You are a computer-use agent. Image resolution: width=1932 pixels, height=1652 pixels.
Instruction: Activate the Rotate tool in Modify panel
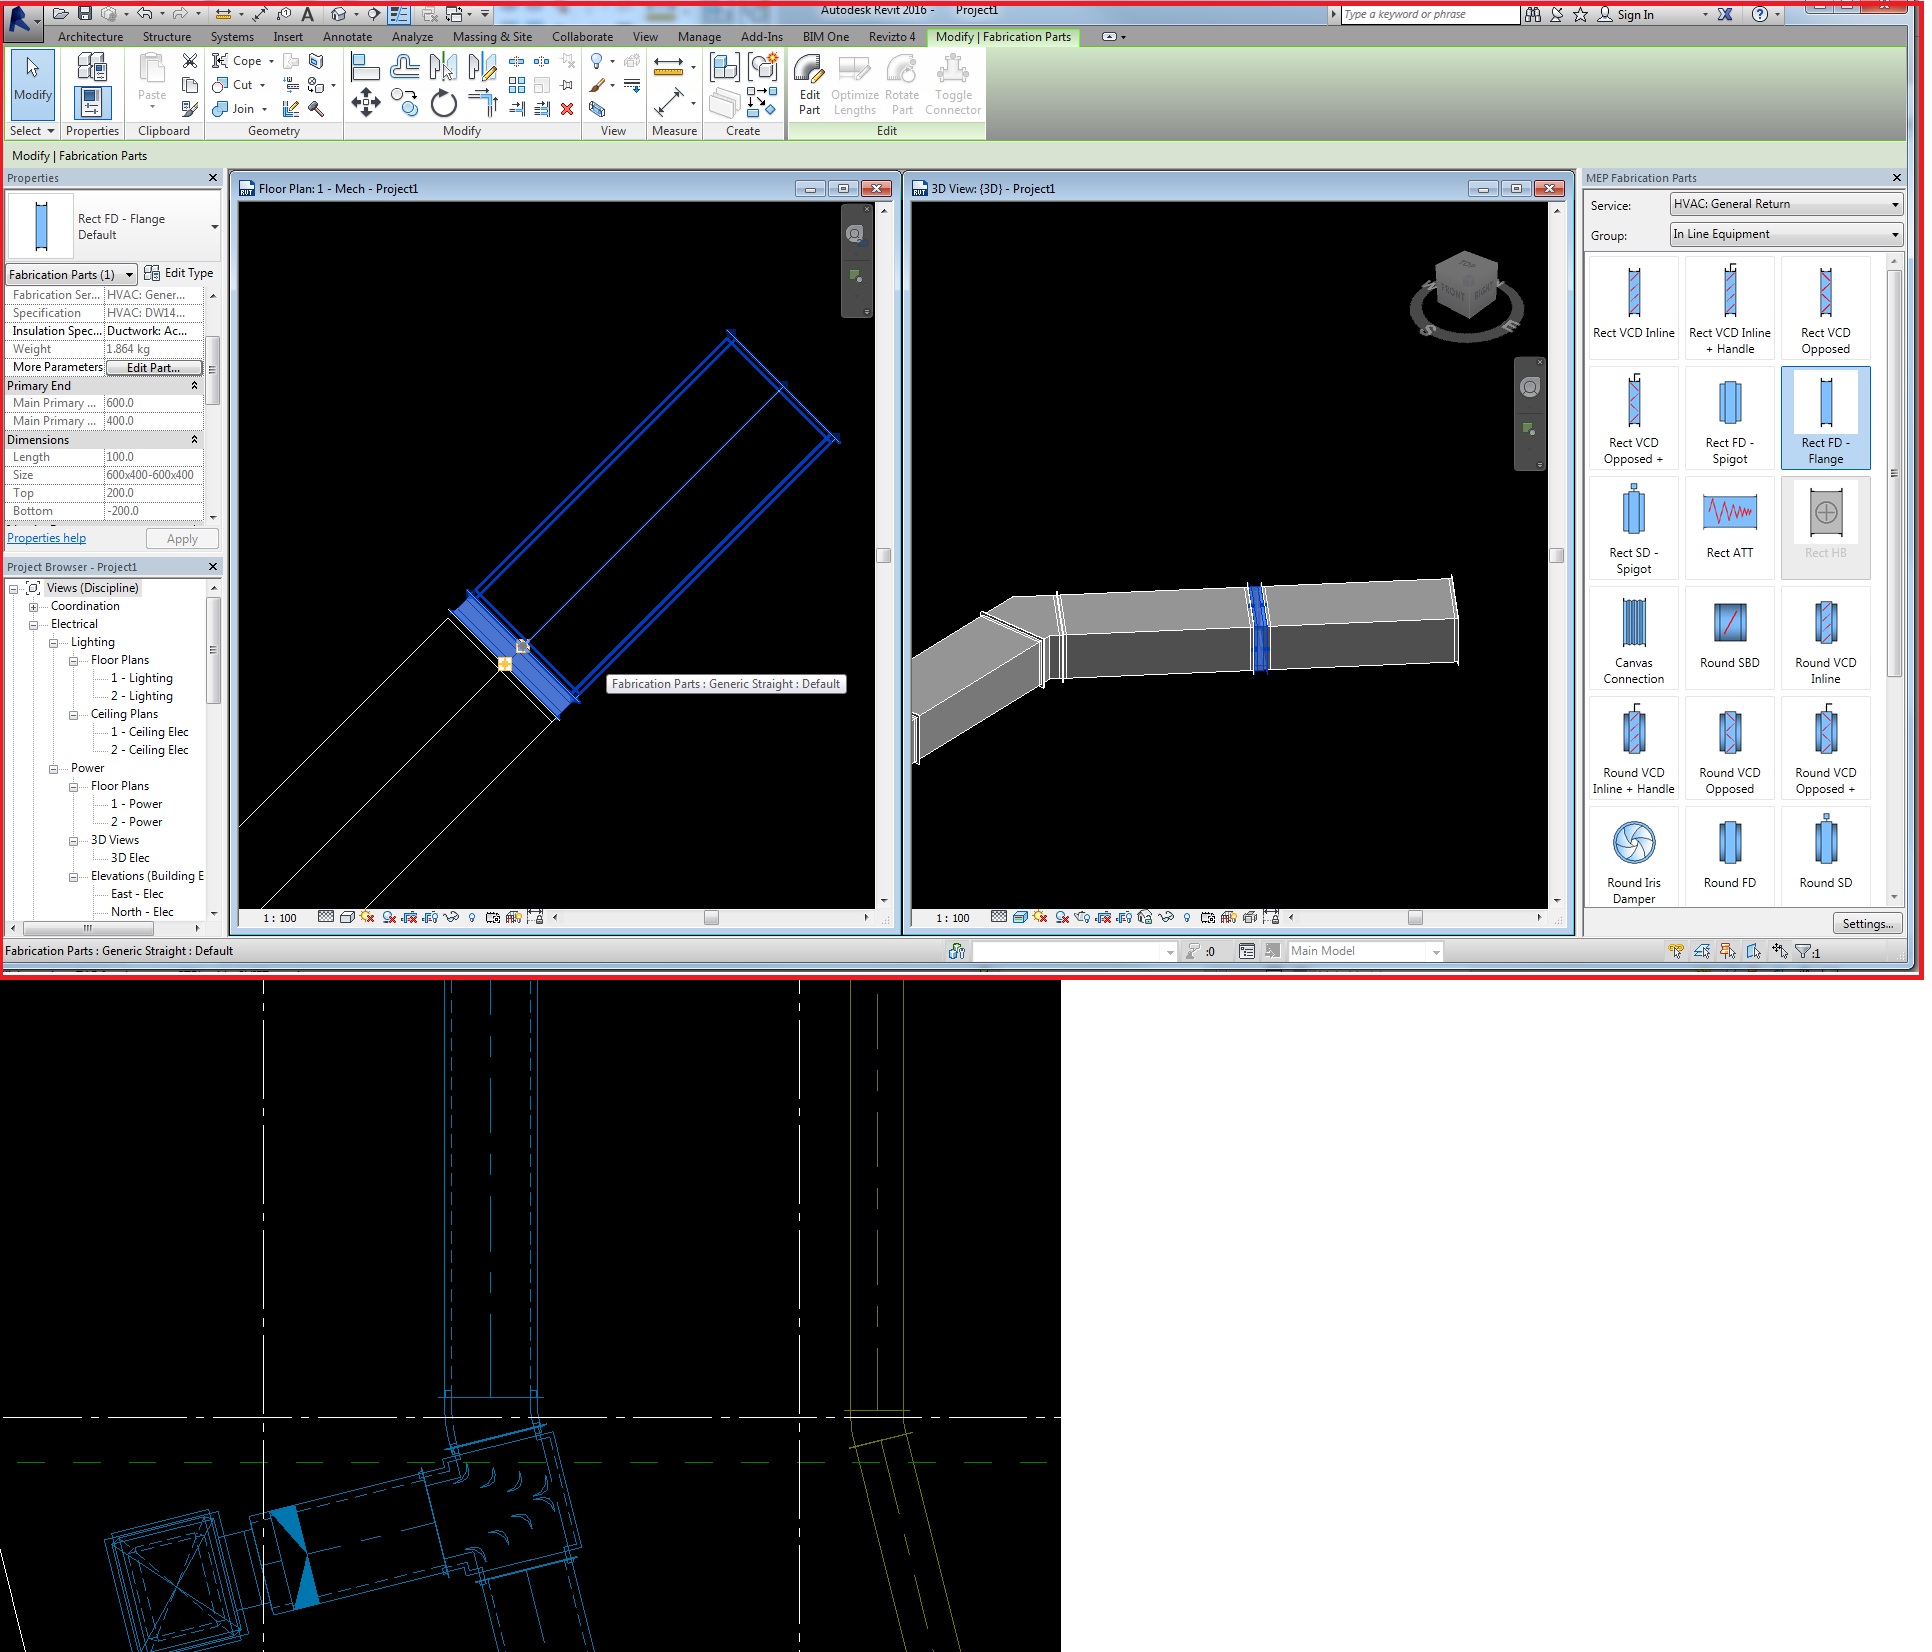pos(442,103)
